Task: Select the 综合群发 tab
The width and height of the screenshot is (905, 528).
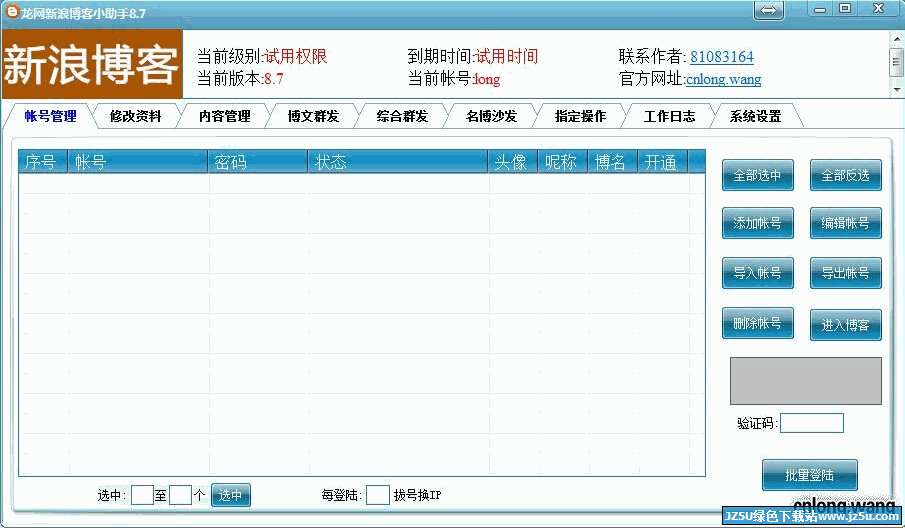Action: point(402,116)
